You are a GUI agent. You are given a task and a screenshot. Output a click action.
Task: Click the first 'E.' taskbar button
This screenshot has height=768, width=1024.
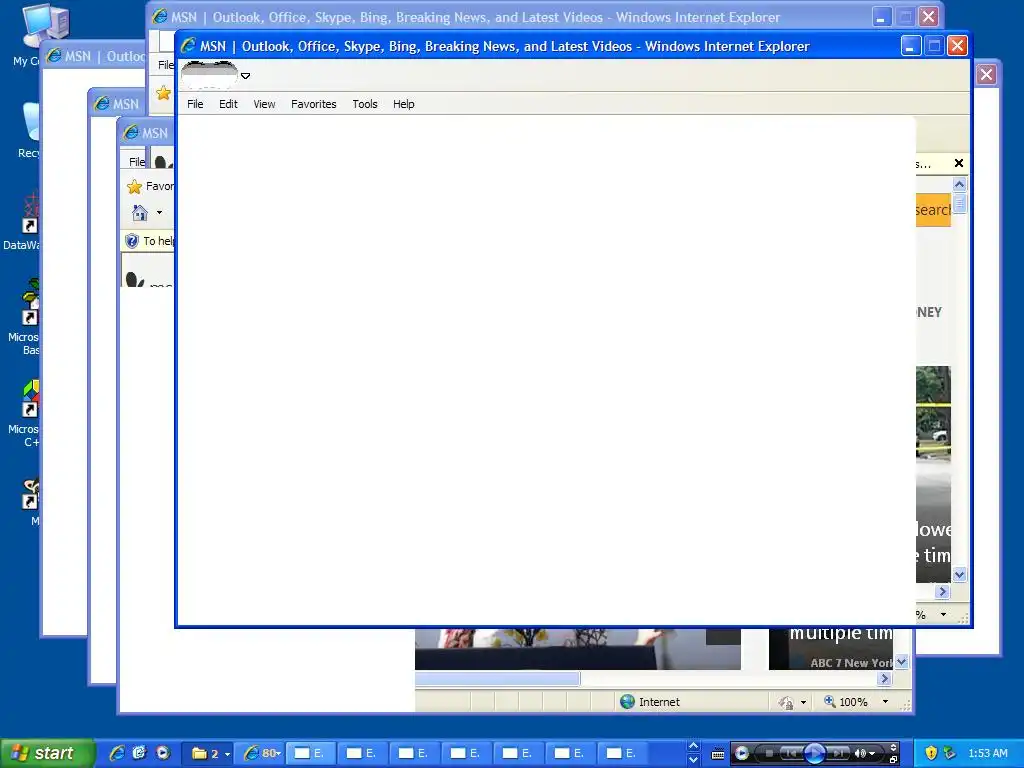(x=310, y=754)
